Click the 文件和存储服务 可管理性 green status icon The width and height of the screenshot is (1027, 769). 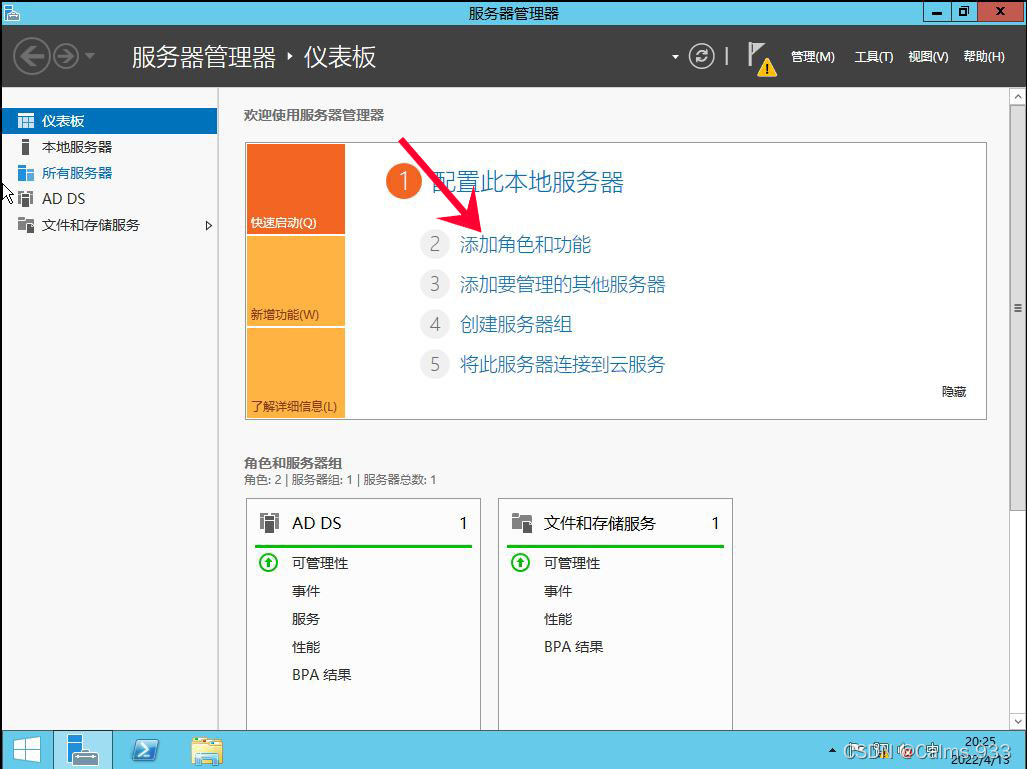tap(521, 563)
